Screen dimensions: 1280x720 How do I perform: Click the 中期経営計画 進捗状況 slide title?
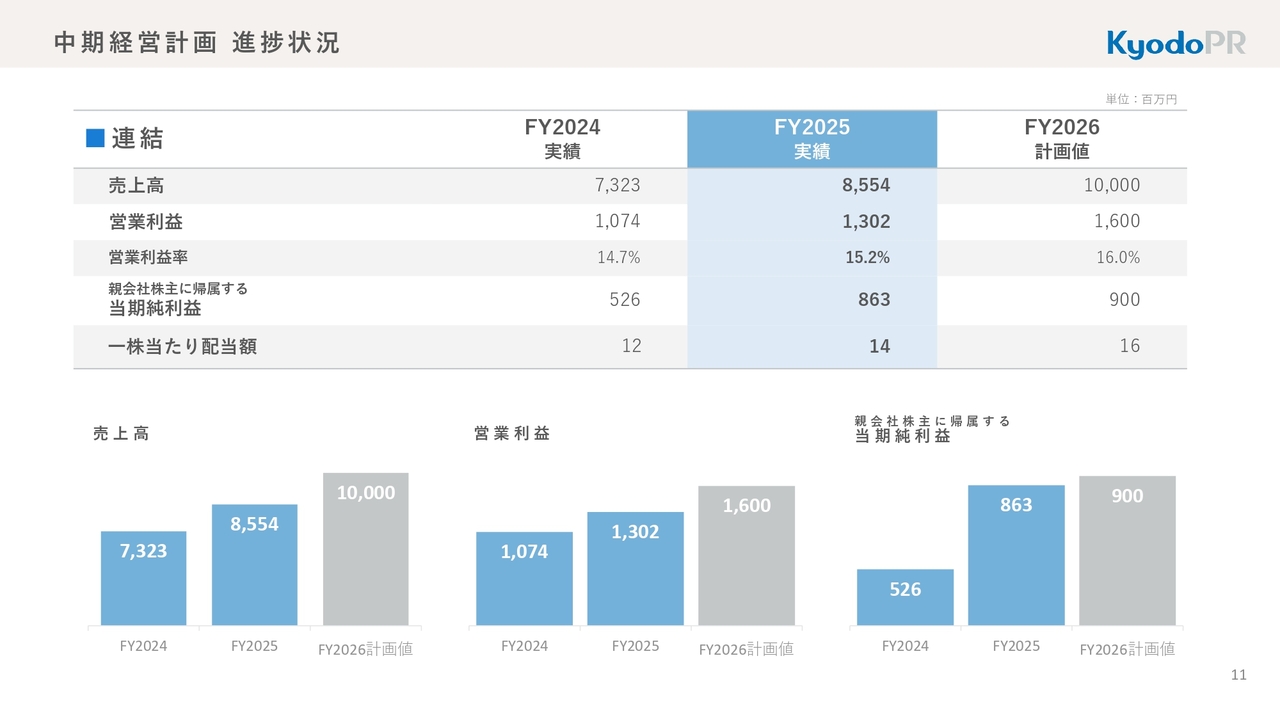tap(197, 43)
